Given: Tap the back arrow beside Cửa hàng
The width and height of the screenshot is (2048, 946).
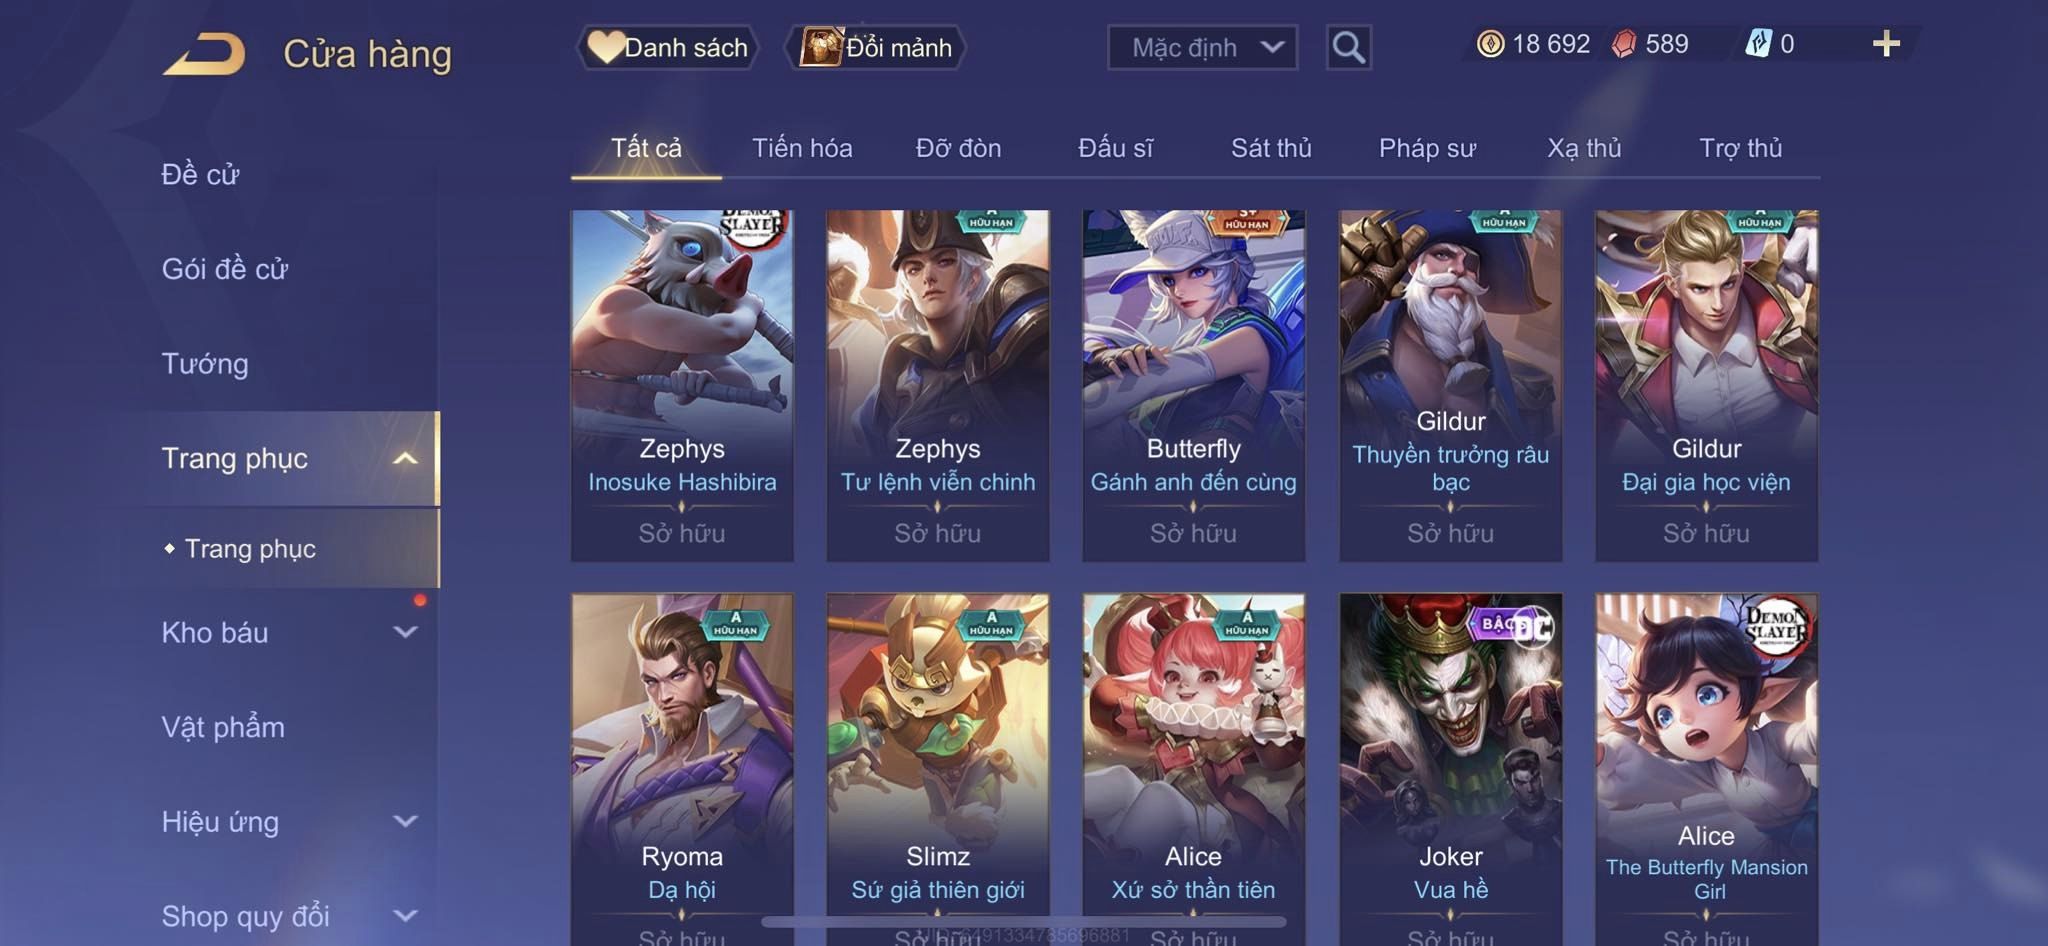Looking at the screenshot, I should tap(204, 54).
